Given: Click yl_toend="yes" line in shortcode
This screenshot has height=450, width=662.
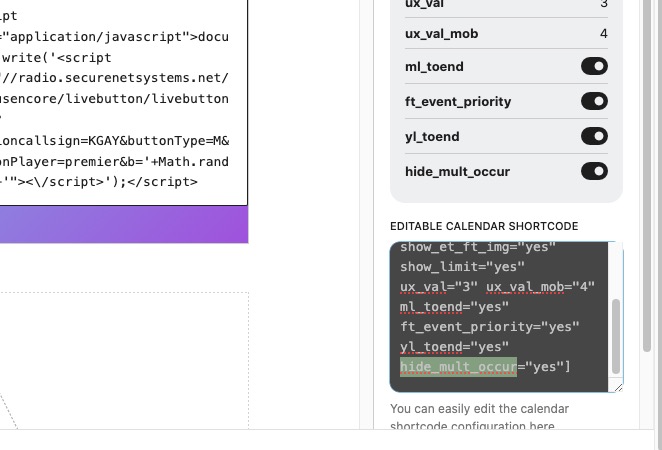Looking at the screenshot, I should tap(454, 347).
